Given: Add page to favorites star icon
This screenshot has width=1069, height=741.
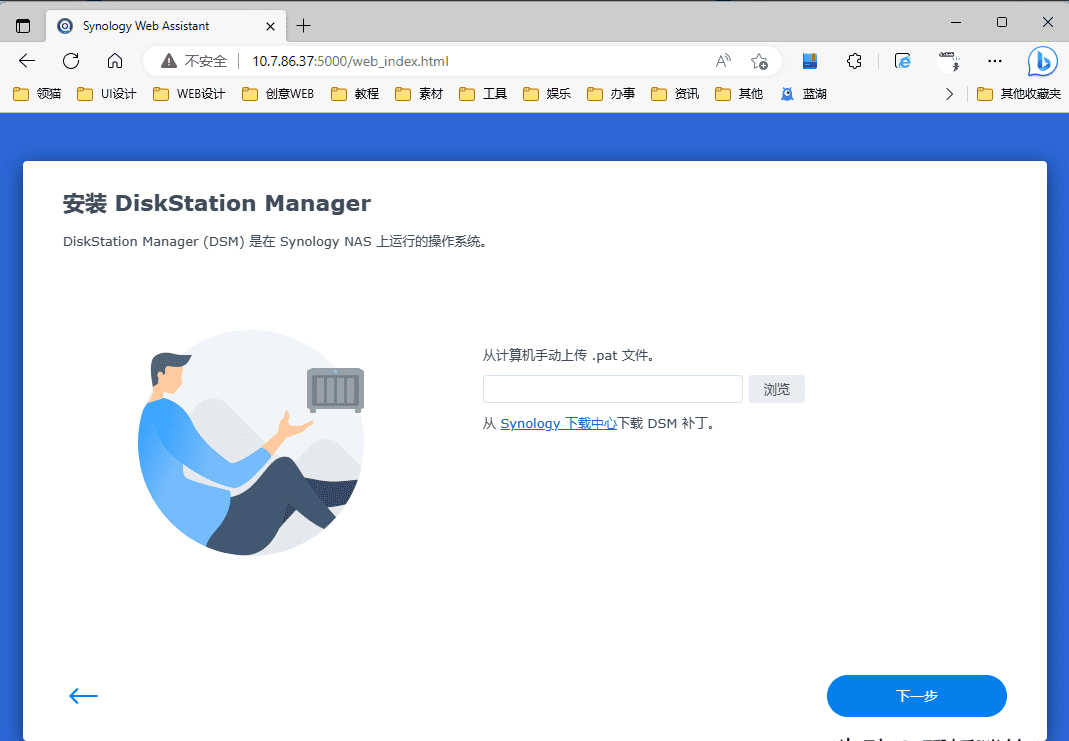Looking at the screenshot, I should click(x=759, y=61).
